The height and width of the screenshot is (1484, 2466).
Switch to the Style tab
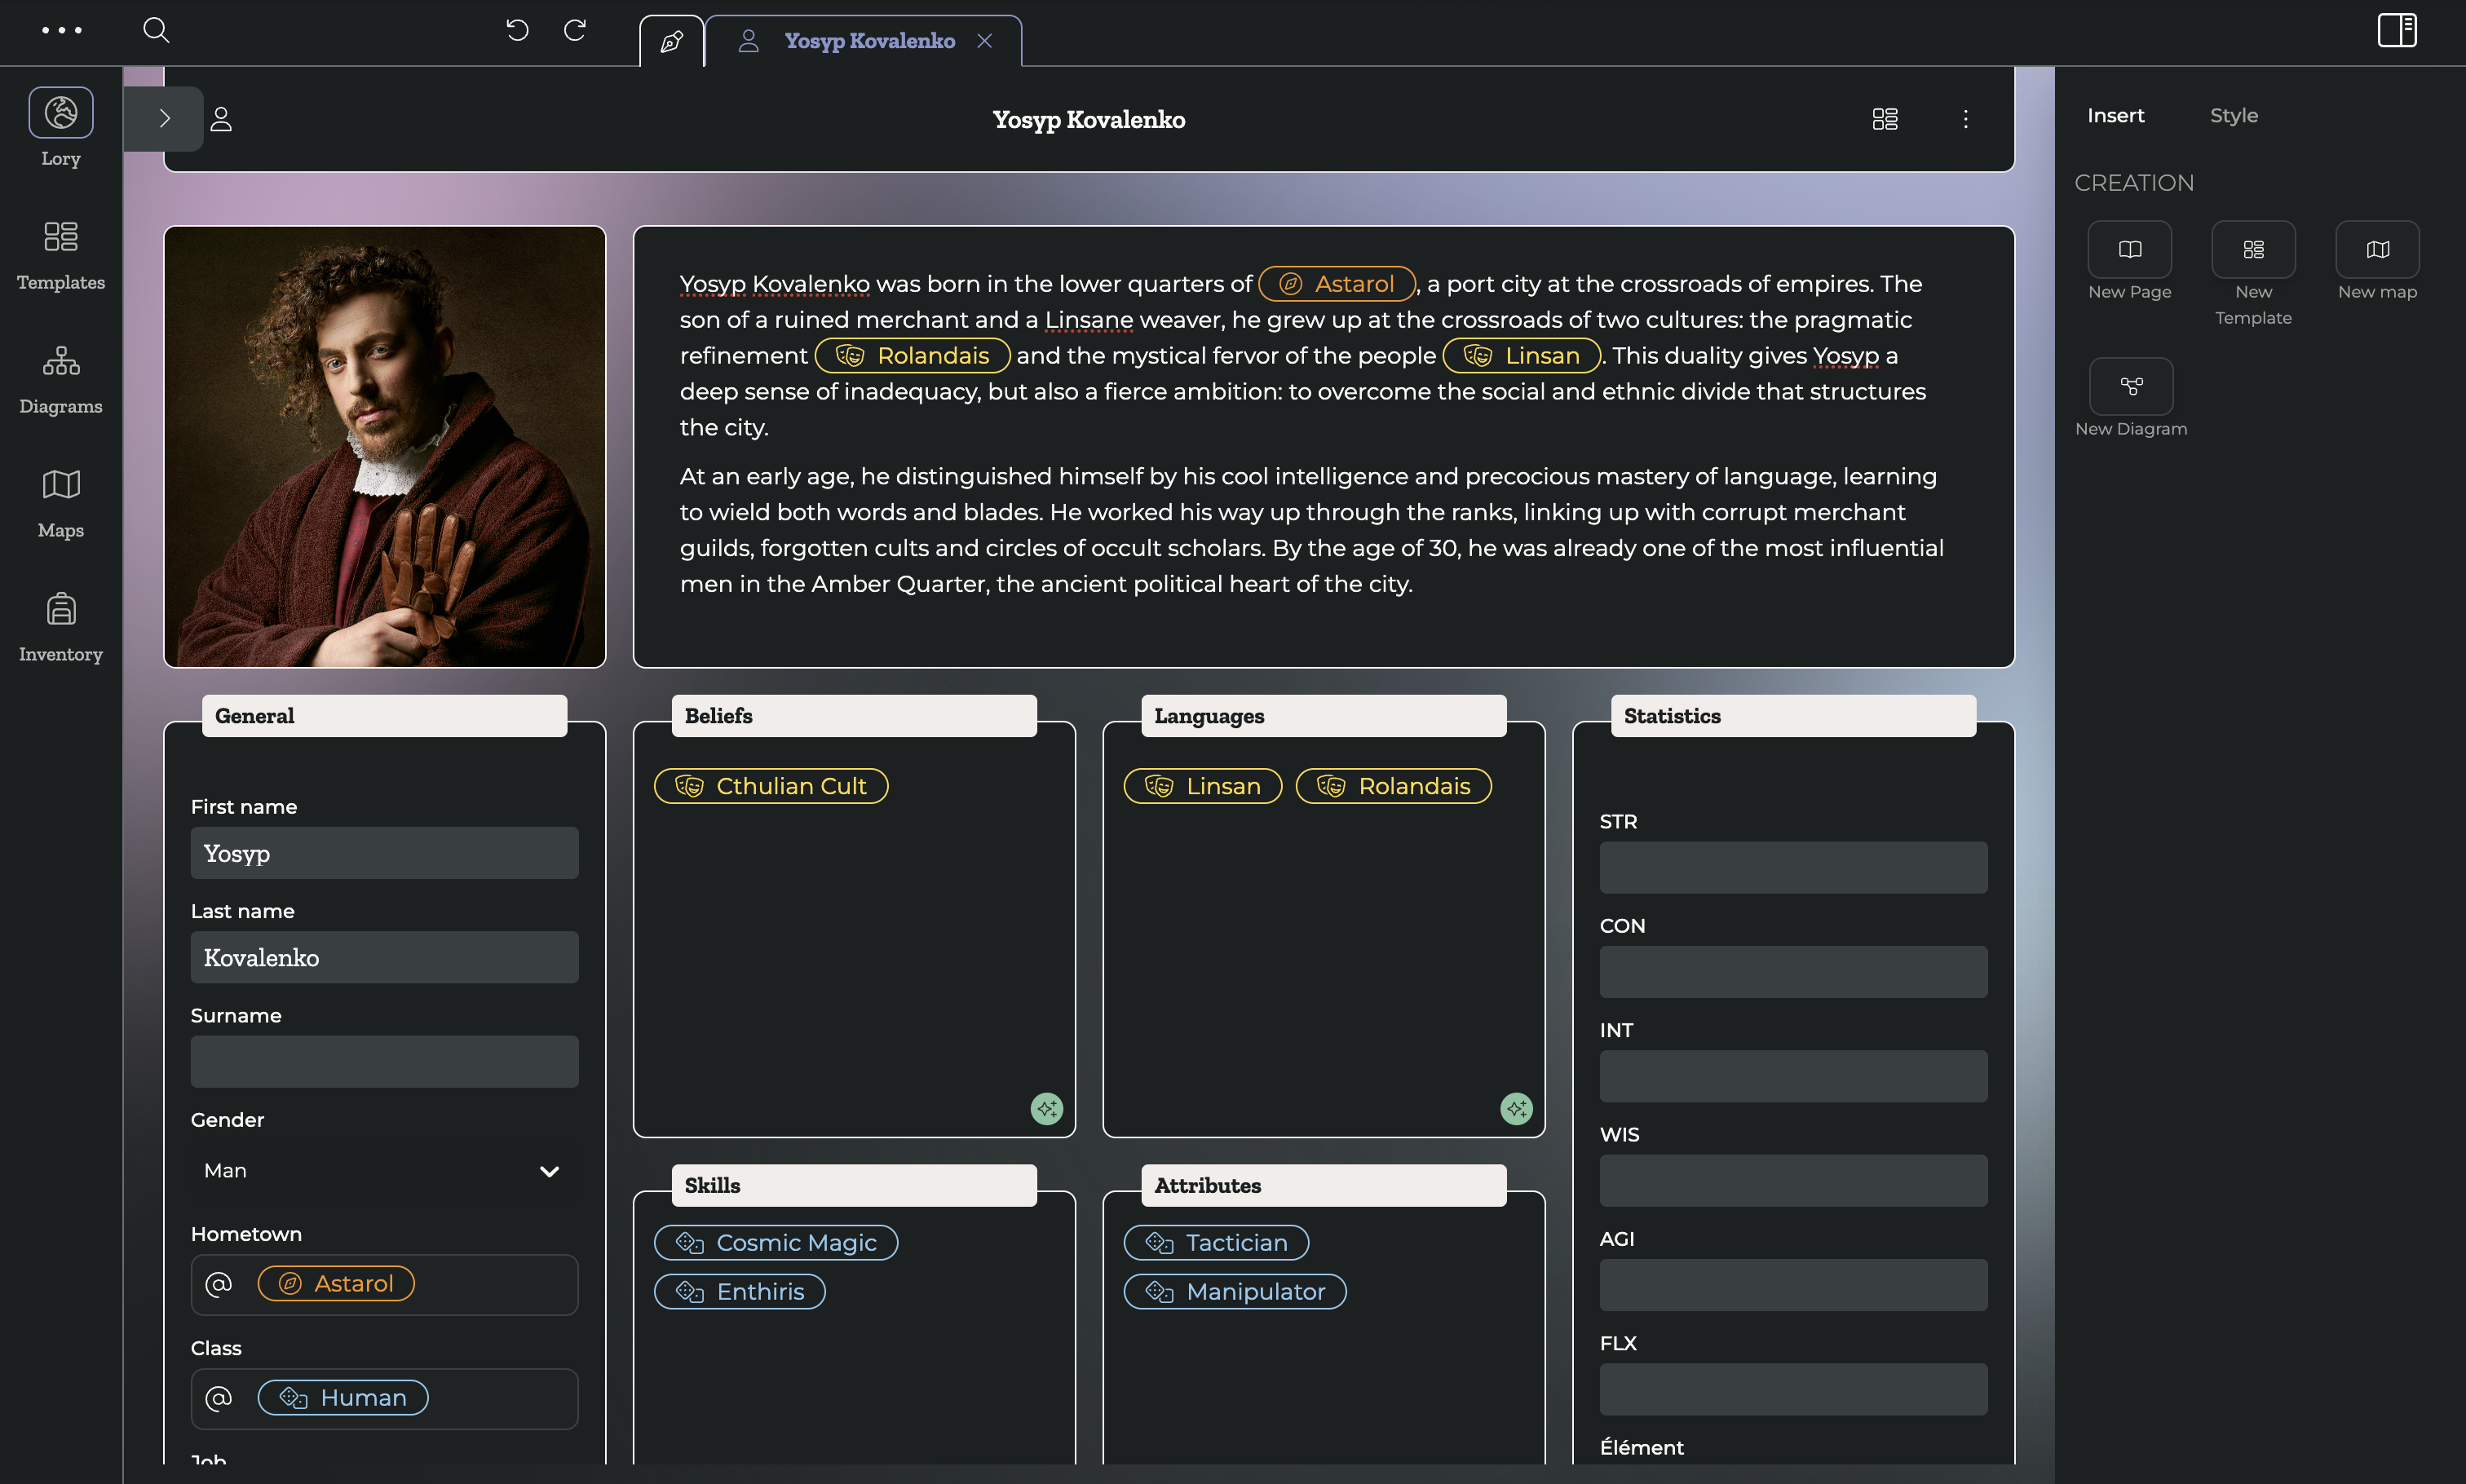coord(2234,115)
